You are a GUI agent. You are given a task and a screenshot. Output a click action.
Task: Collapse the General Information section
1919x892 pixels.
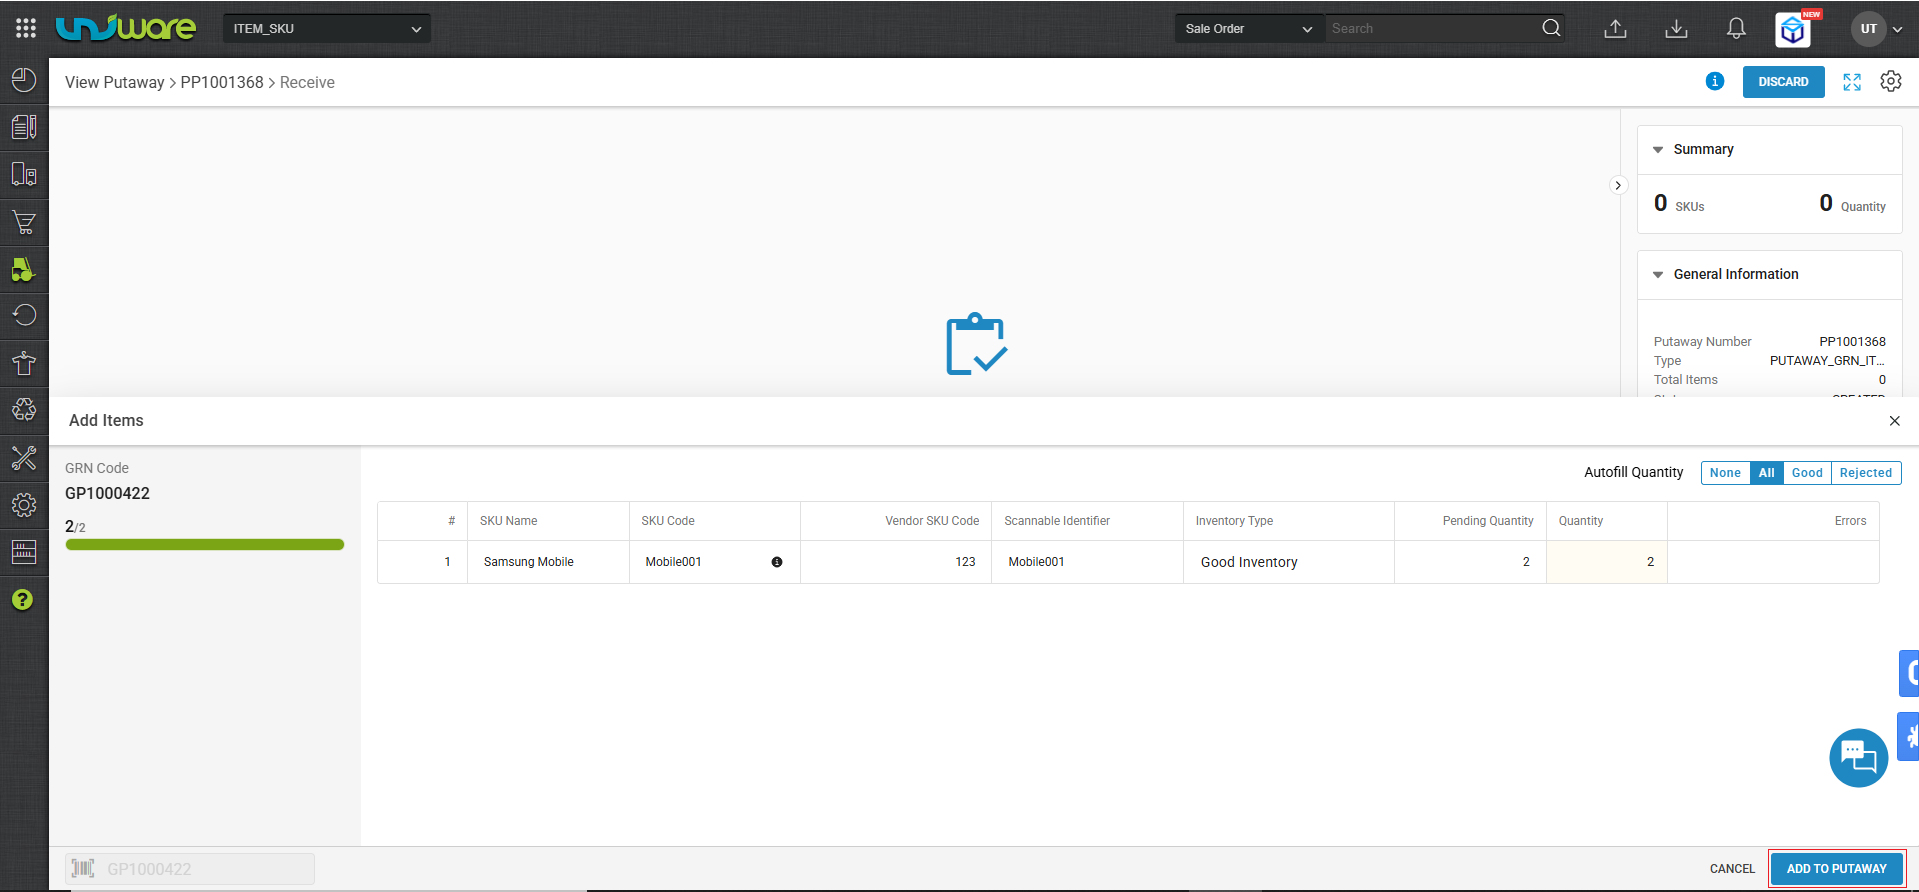pyautogui.click(x=1658, y=275)
